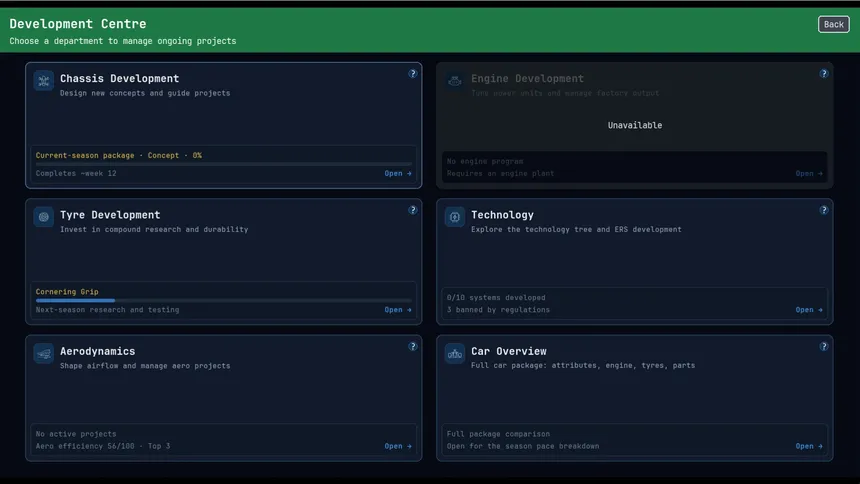
Task: Click 'Next-season research and testing' text
Action: click(x=108, y=309)
